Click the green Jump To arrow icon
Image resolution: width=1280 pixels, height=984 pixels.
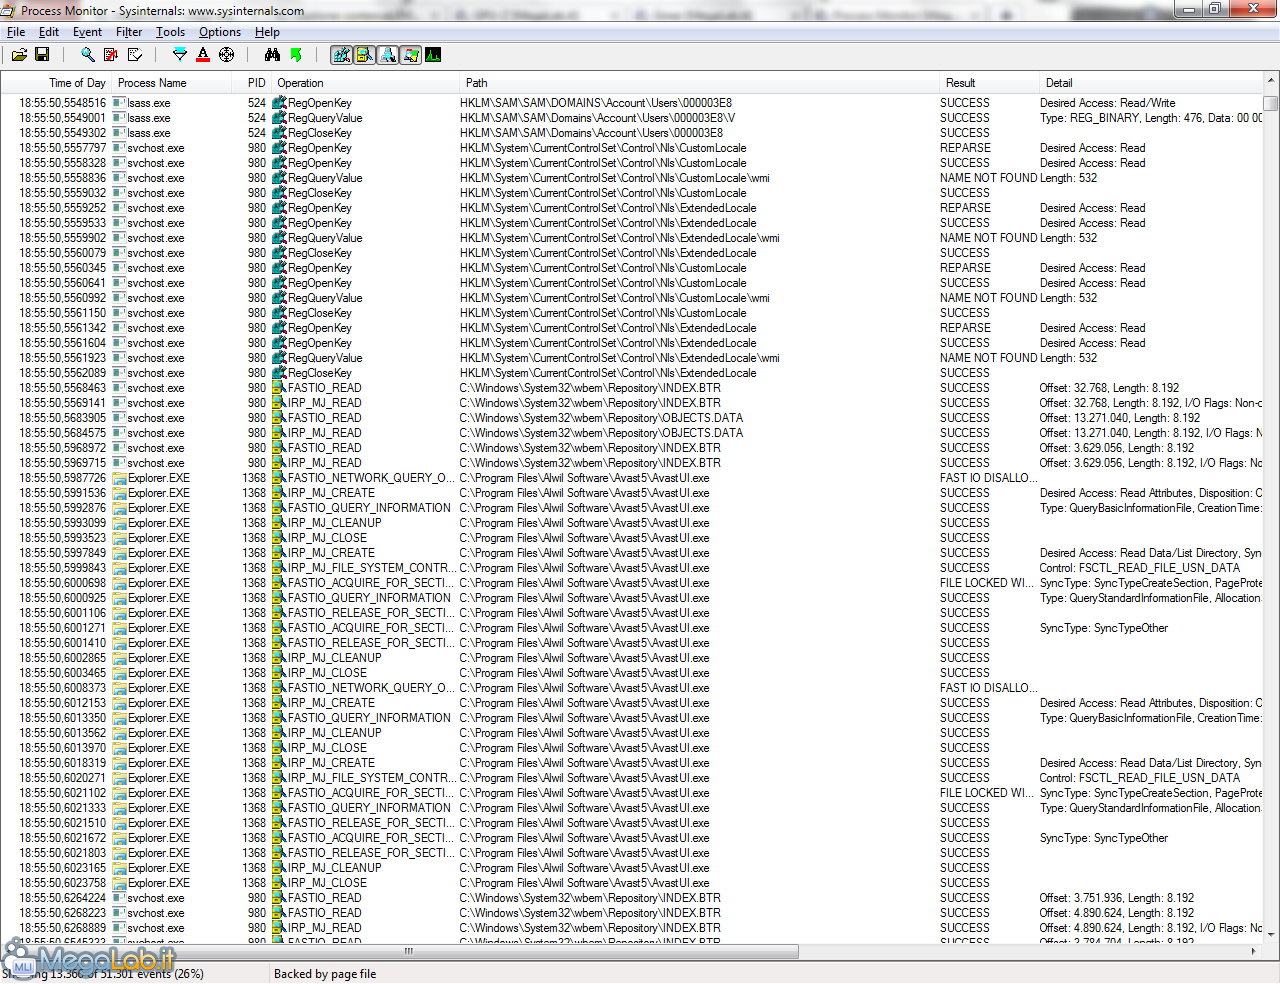click(296, 55)
